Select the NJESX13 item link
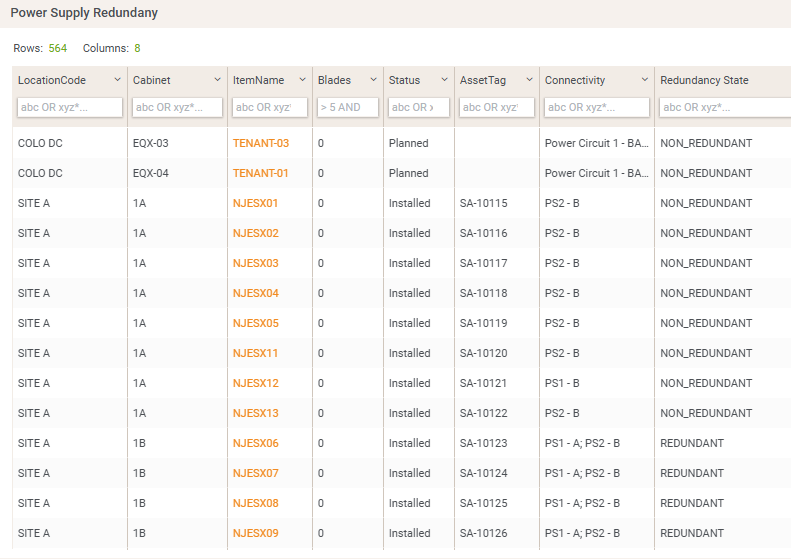 [x=256, y=413]
